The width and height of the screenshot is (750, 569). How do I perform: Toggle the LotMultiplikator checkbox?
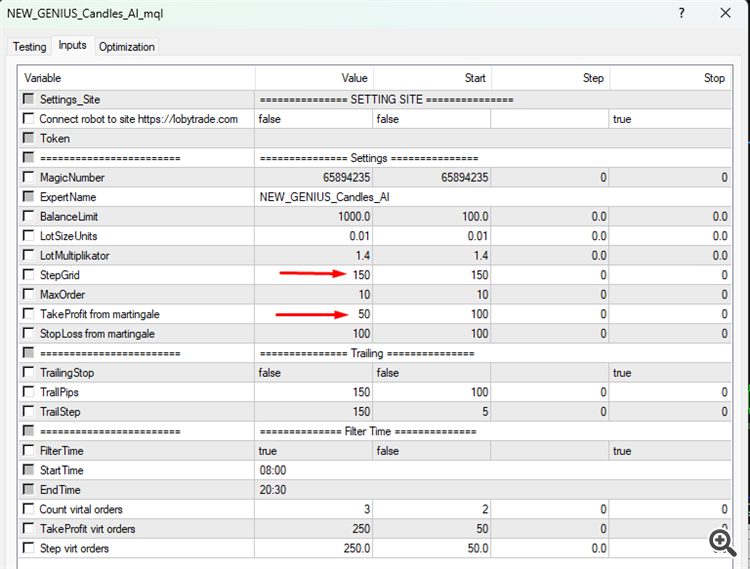pyautogui.click(x=29, y=255)
